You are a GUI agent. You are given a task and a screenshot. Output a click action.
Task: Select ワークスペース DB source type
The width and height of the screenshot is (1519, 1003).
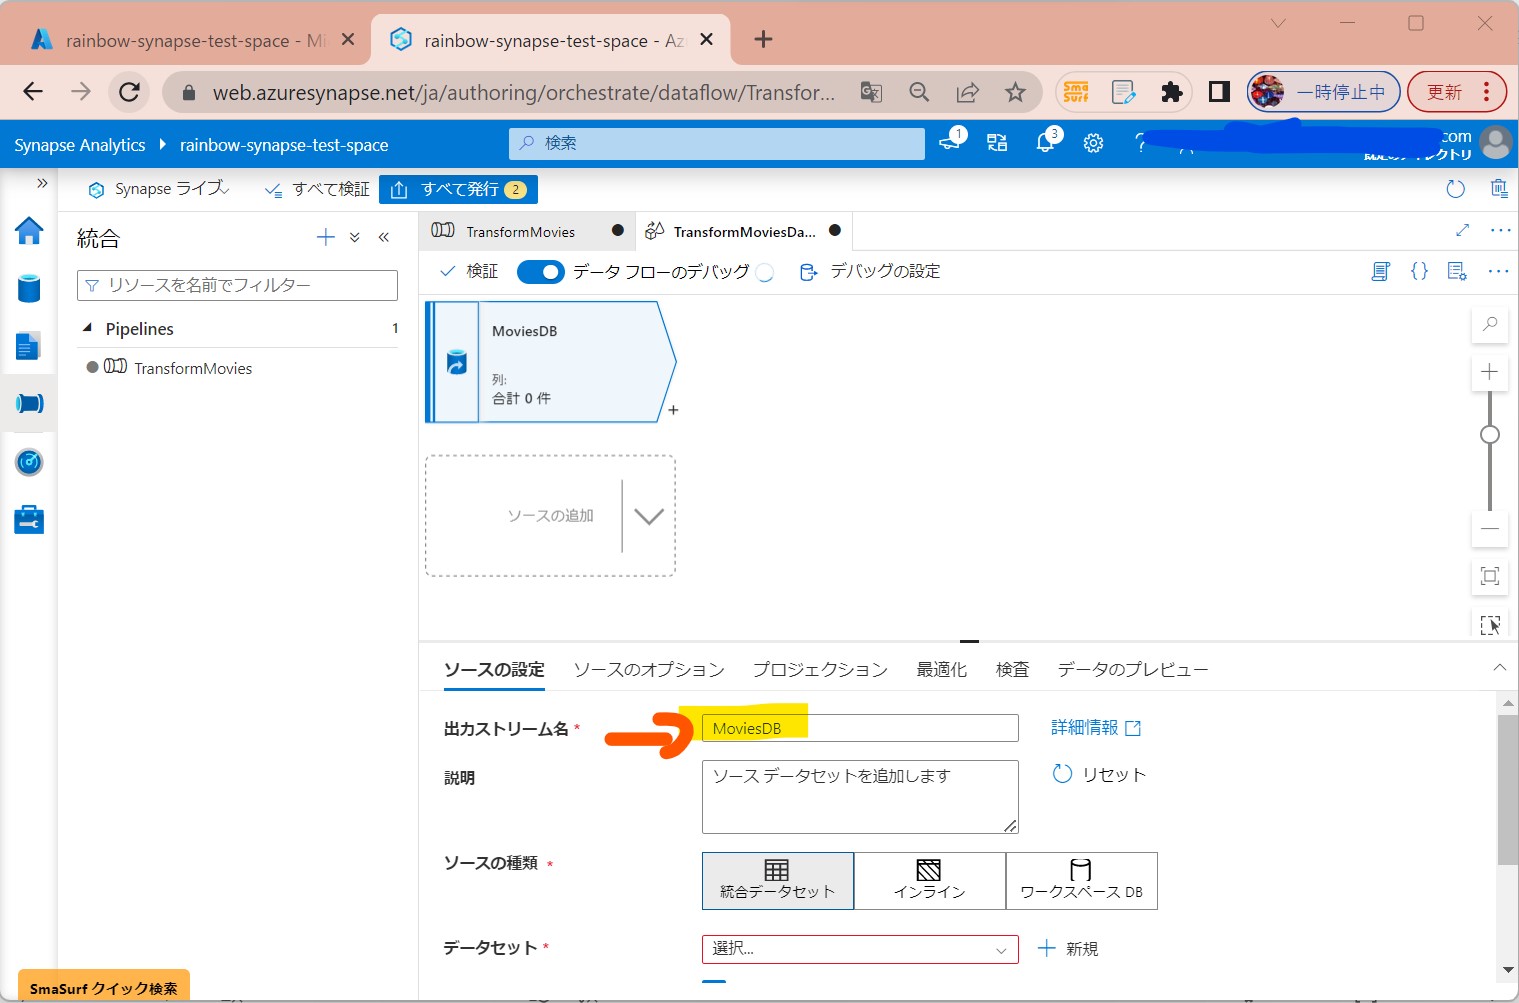tap(1082, 881)
